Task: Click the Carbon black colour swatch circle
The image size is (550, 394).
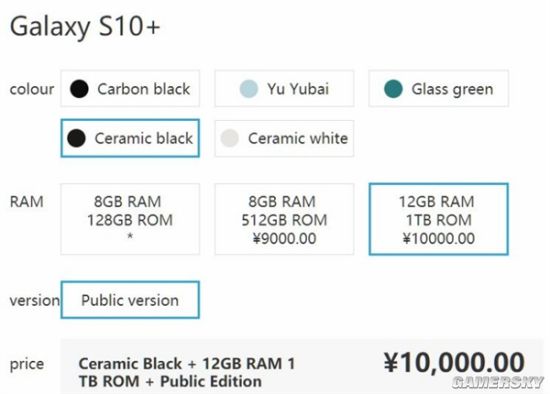Action: tap(79, 89)
